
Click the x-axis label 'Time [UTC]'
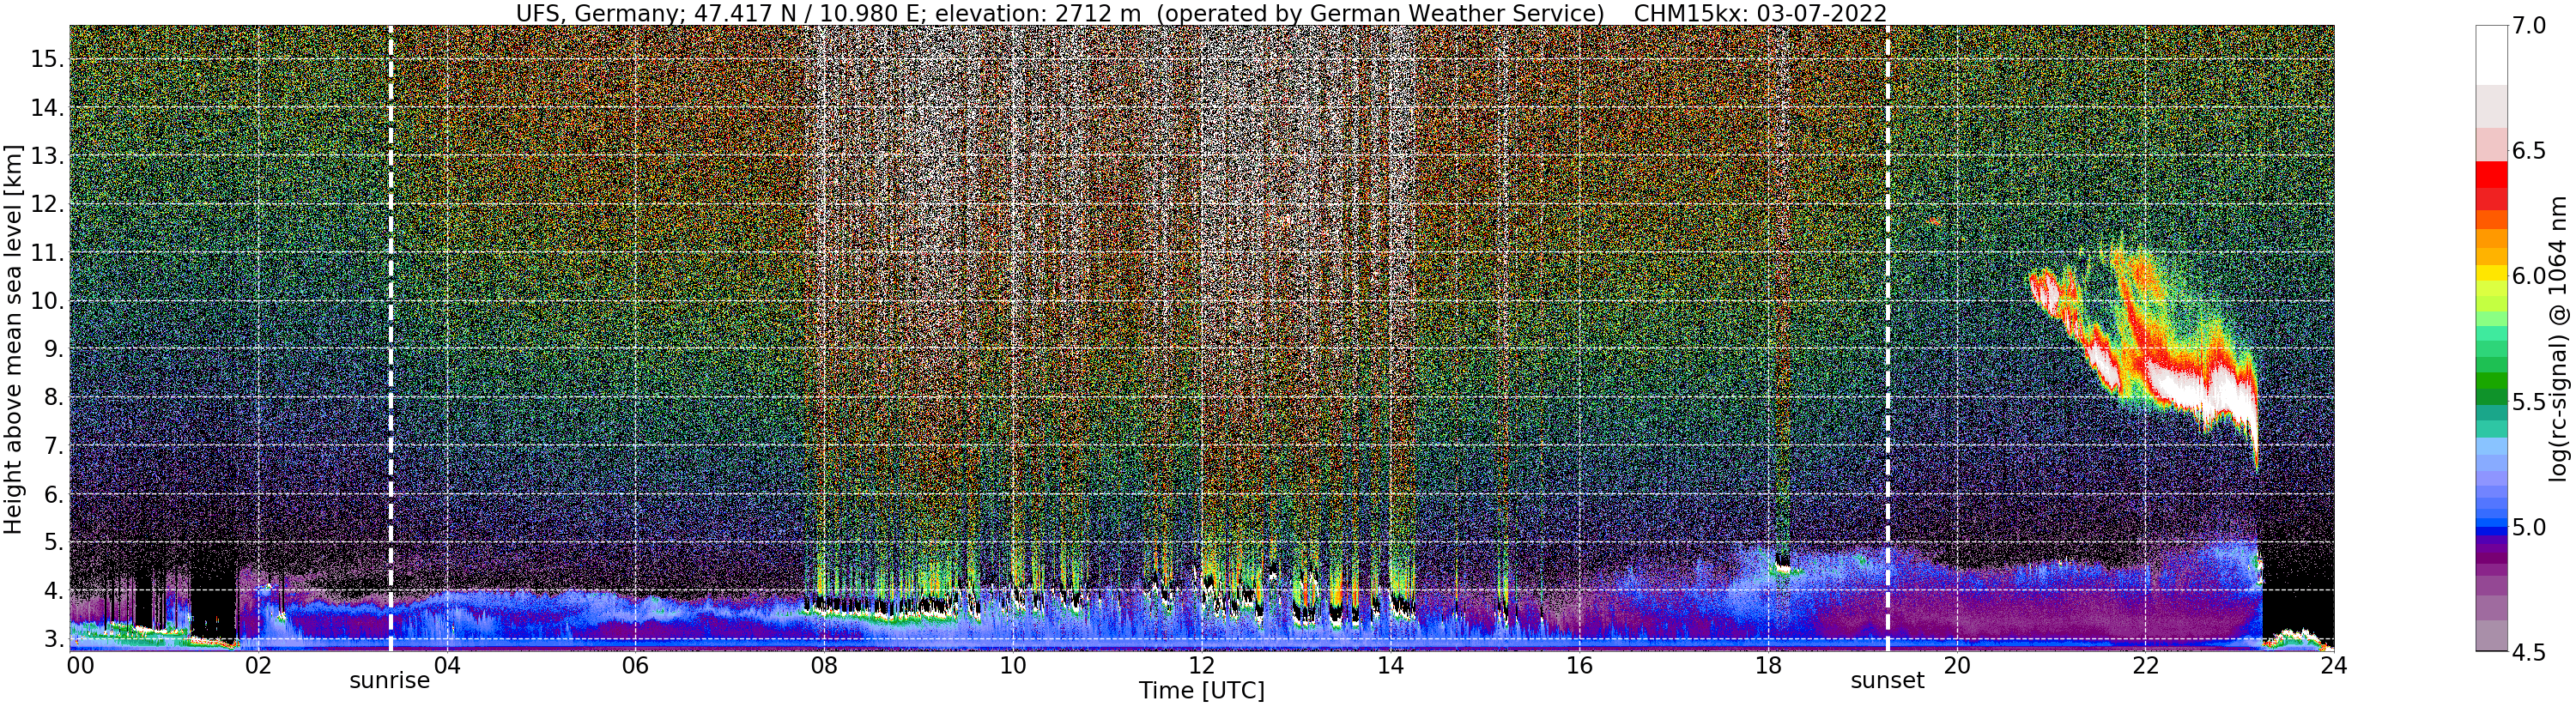click(1201, 690)
